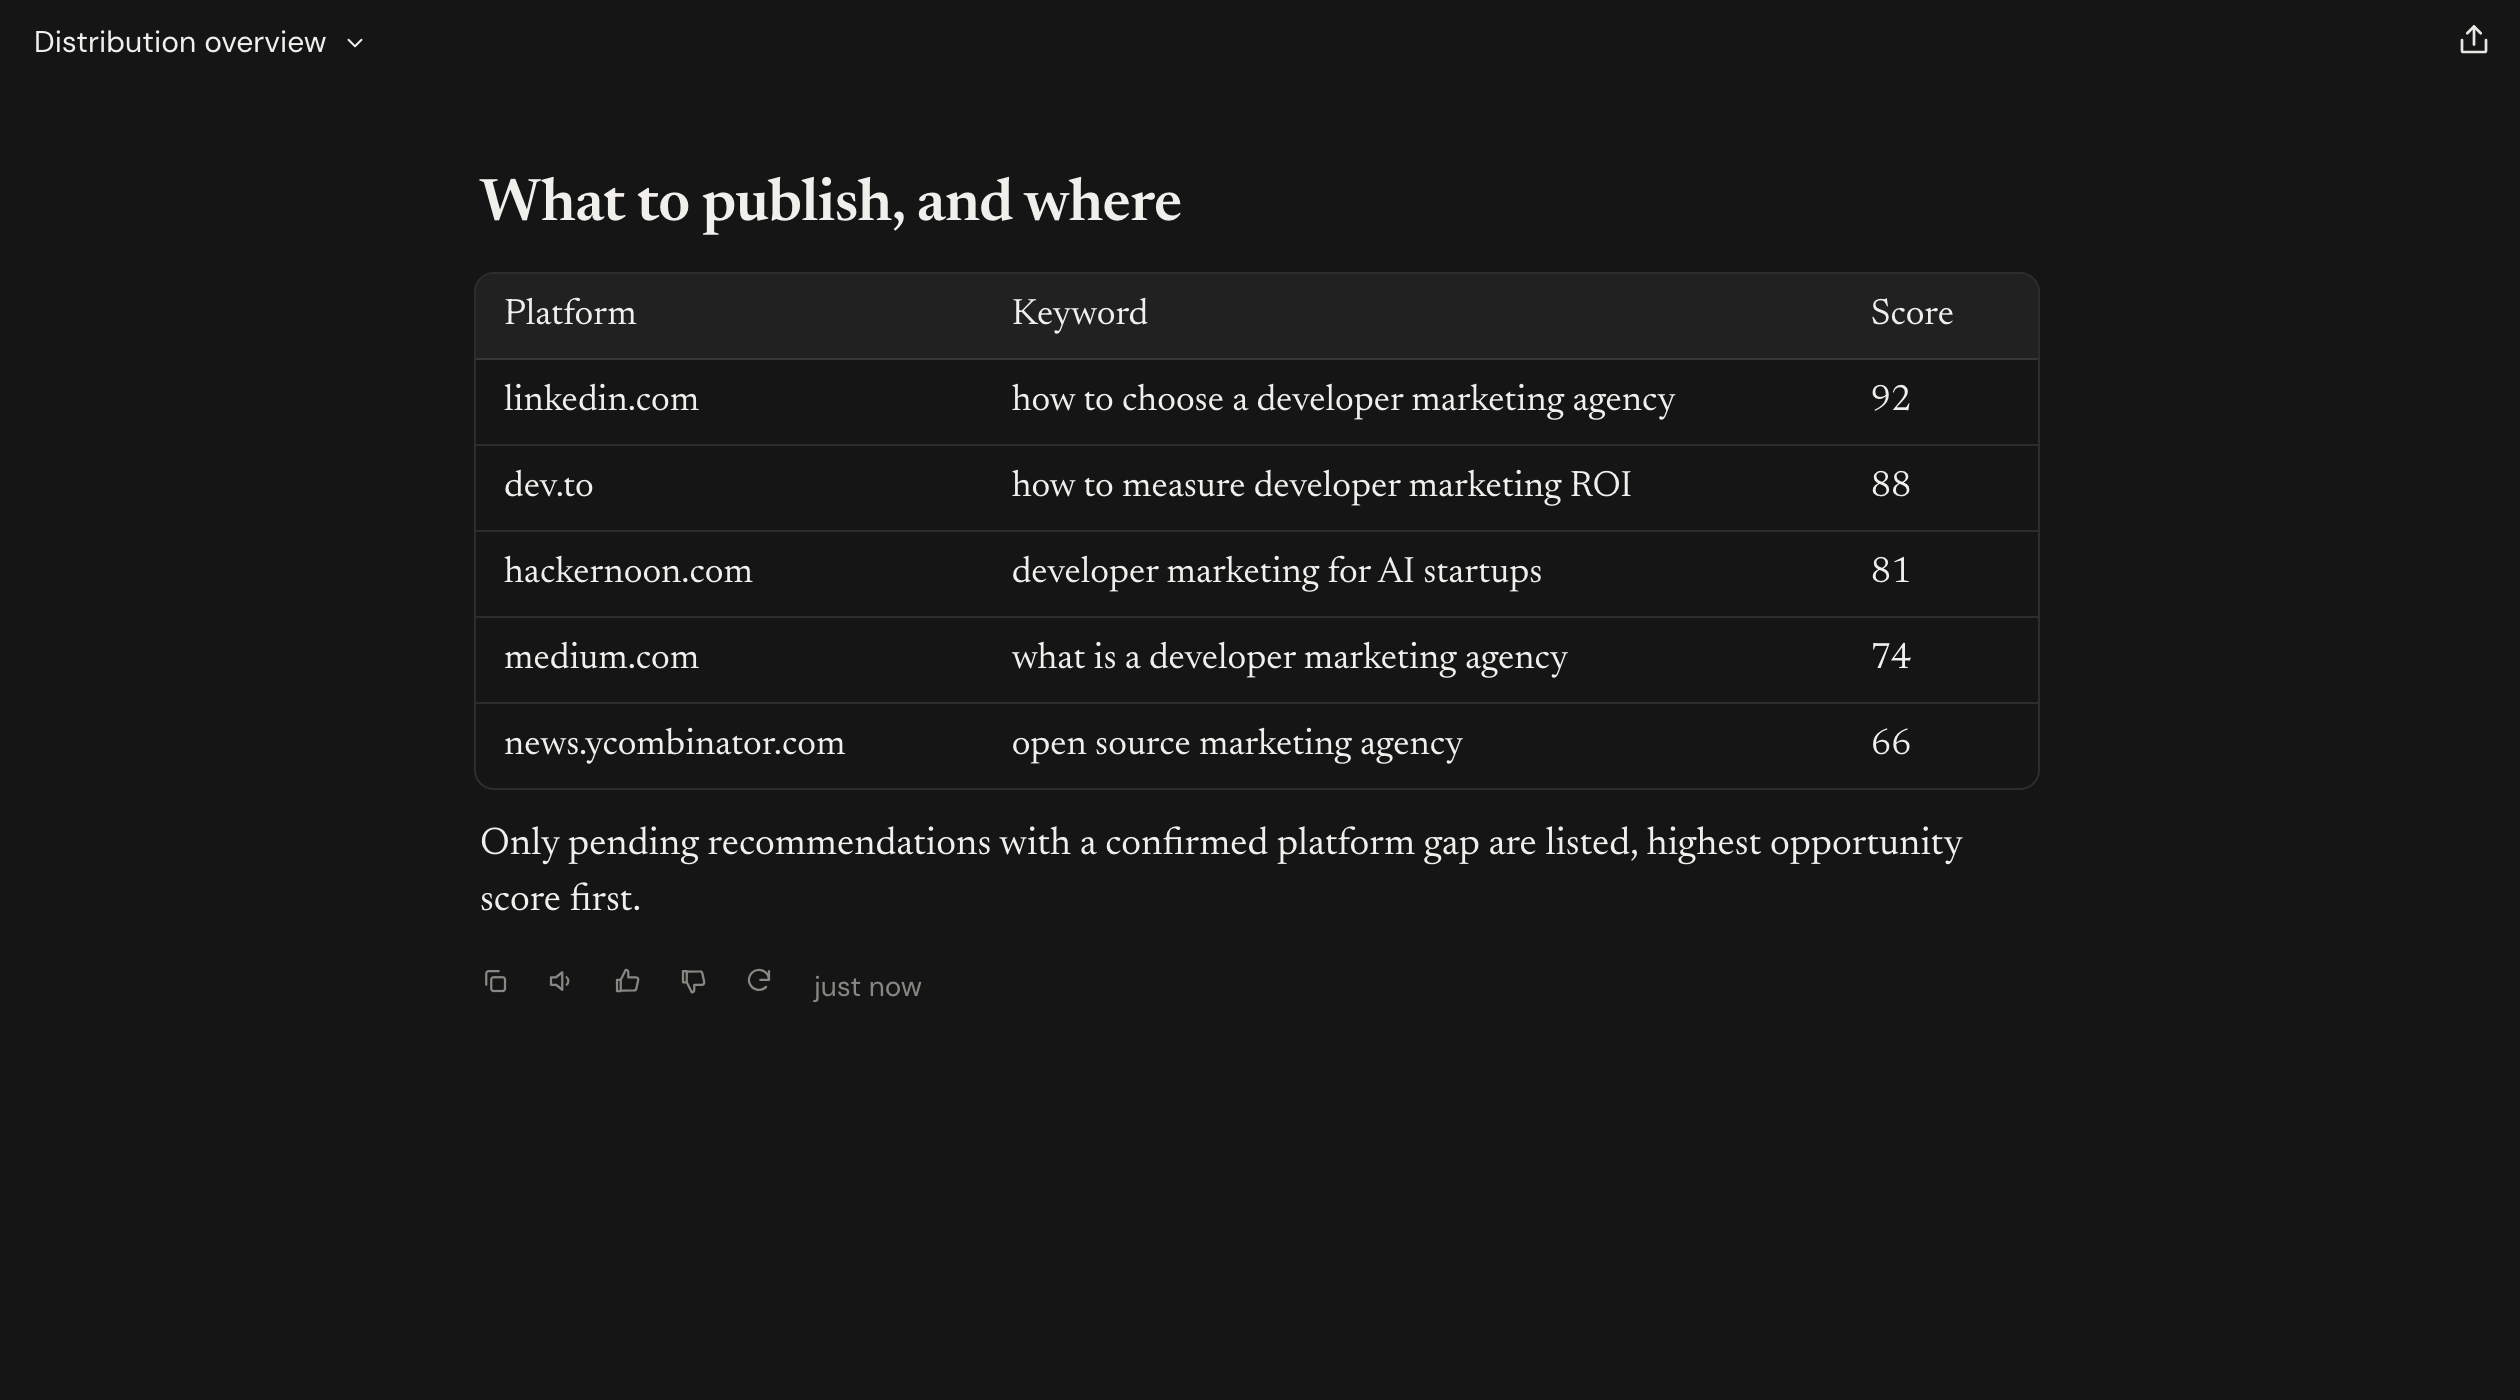Give a thumbs up to the response
This screenshot has width=2520, height=1400.
click(x=627, y=981)
